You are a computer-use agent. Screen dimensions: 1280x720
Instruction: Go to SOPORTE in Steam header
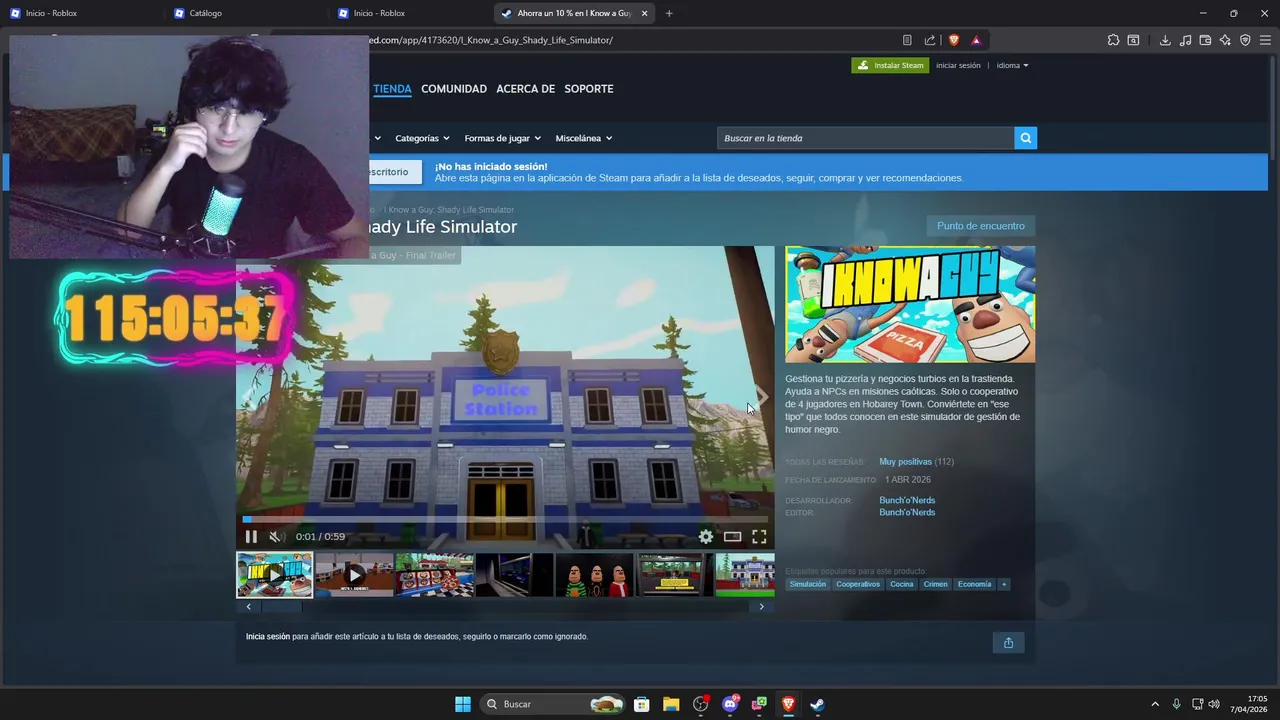589,89
